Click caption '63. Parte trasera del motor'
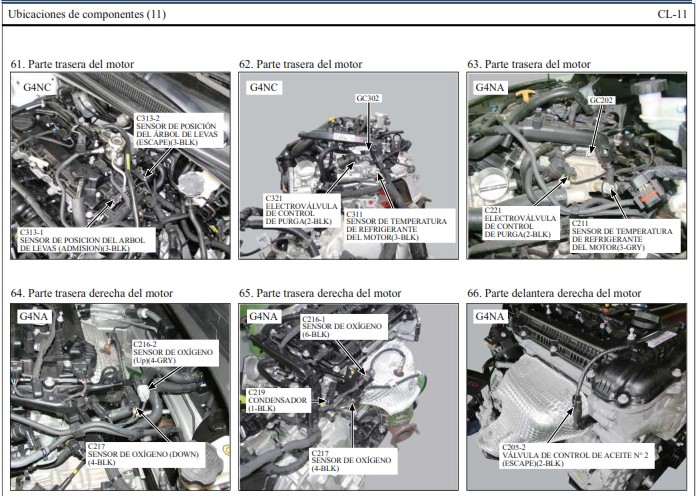 coord(529,64)
